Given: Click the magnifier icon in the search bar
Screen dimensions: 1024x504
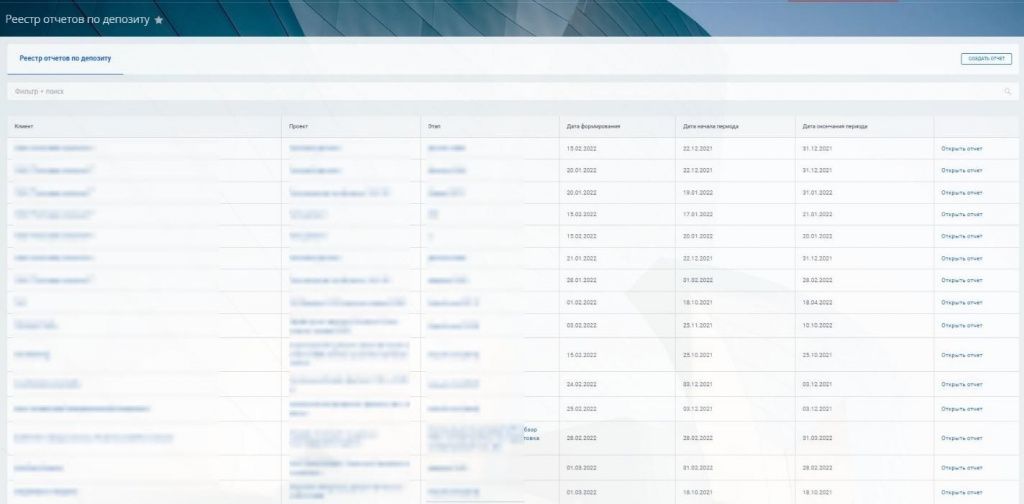Looking at the screenshot, I should [x=1007, y=92].
